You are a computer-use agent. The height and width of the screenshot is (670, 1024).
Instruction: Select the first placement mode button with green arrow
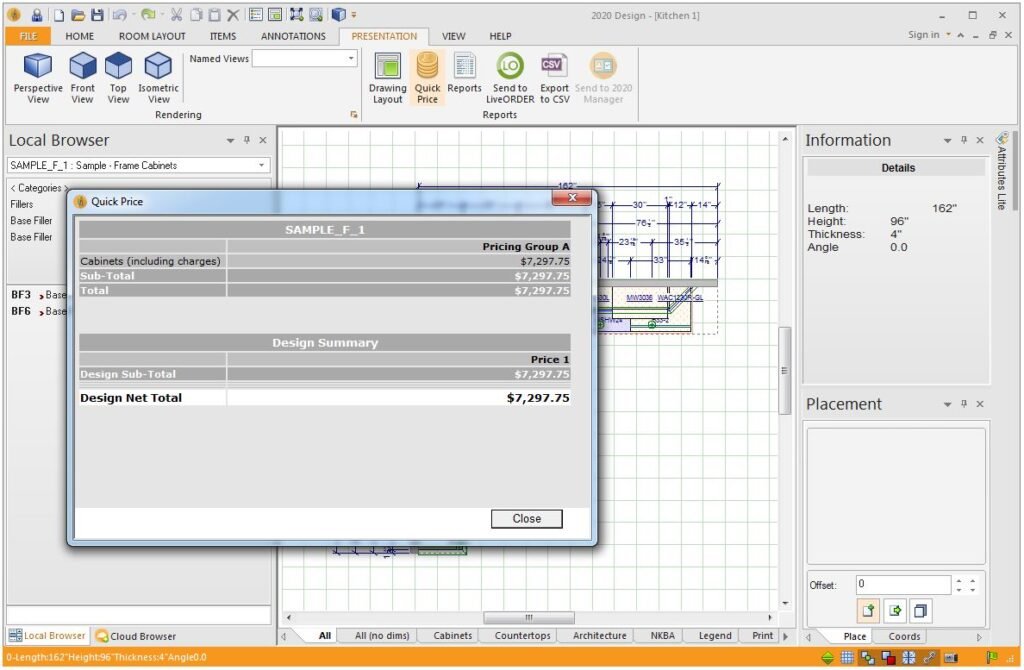tap(868, 611)
